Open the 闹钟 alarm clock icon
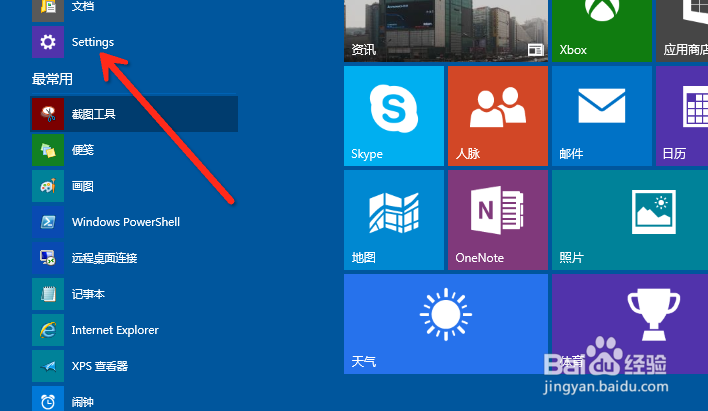 tap(48, 399)
